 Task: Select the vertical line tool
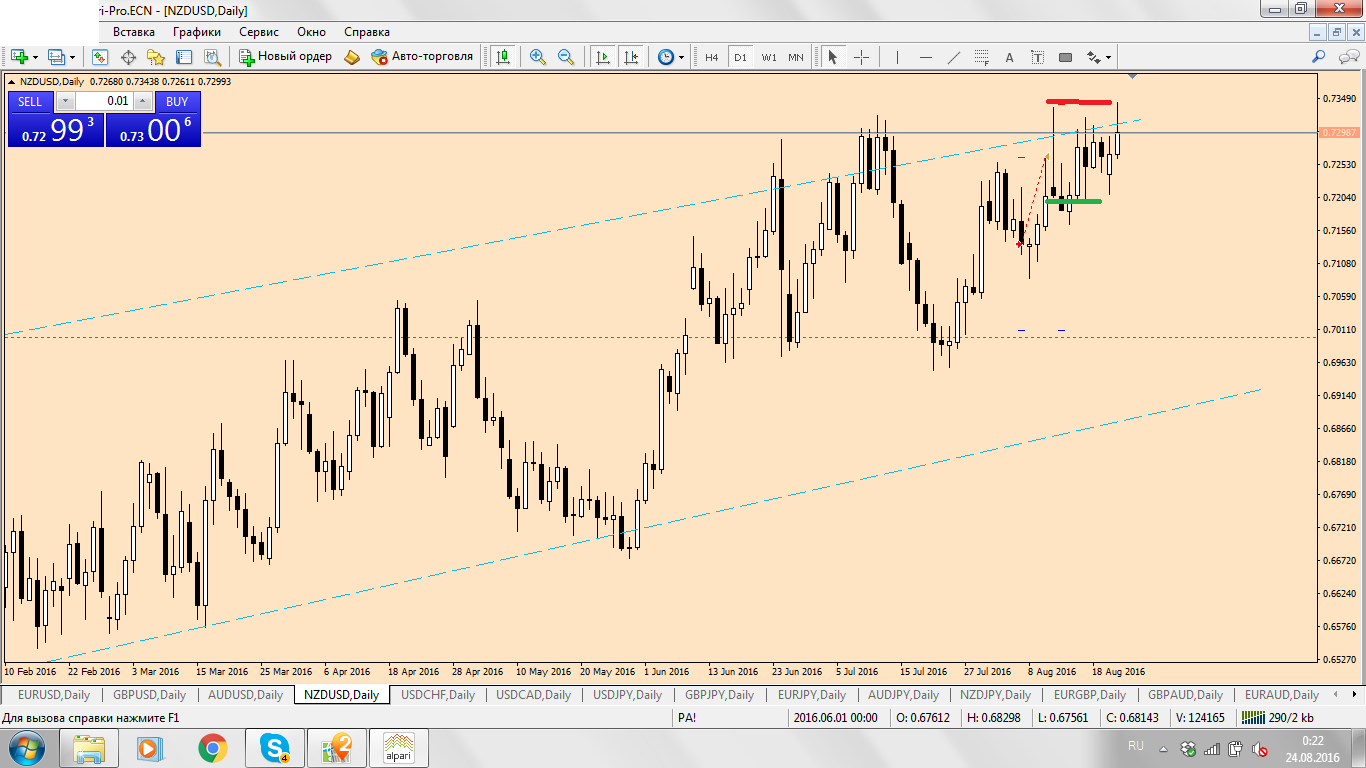897,57
